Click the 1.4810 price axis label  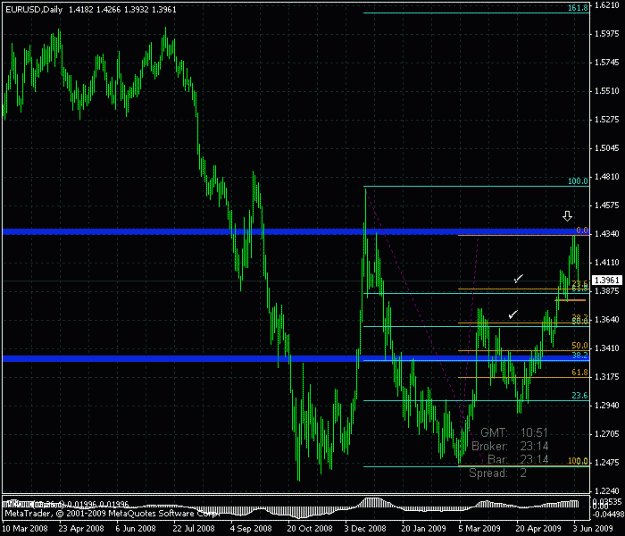tap(607, 177)
